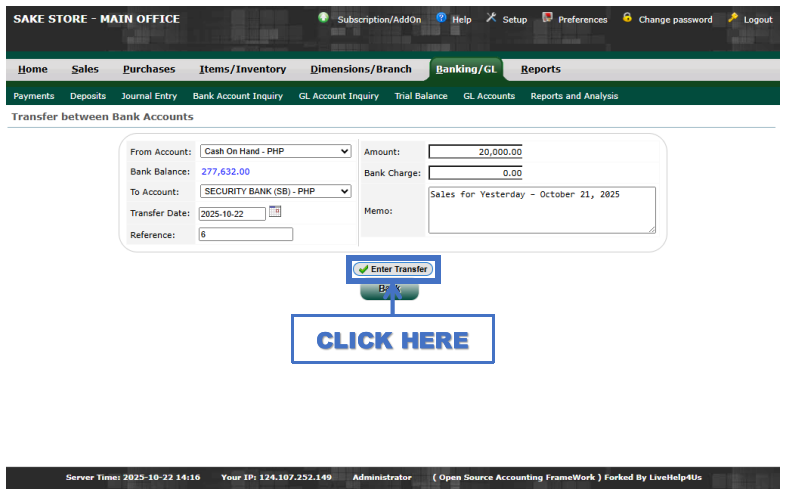Viewport: 788px width, 497px height.
Task: Switch to the Dimensions/Branch tab
Action: 360,69
